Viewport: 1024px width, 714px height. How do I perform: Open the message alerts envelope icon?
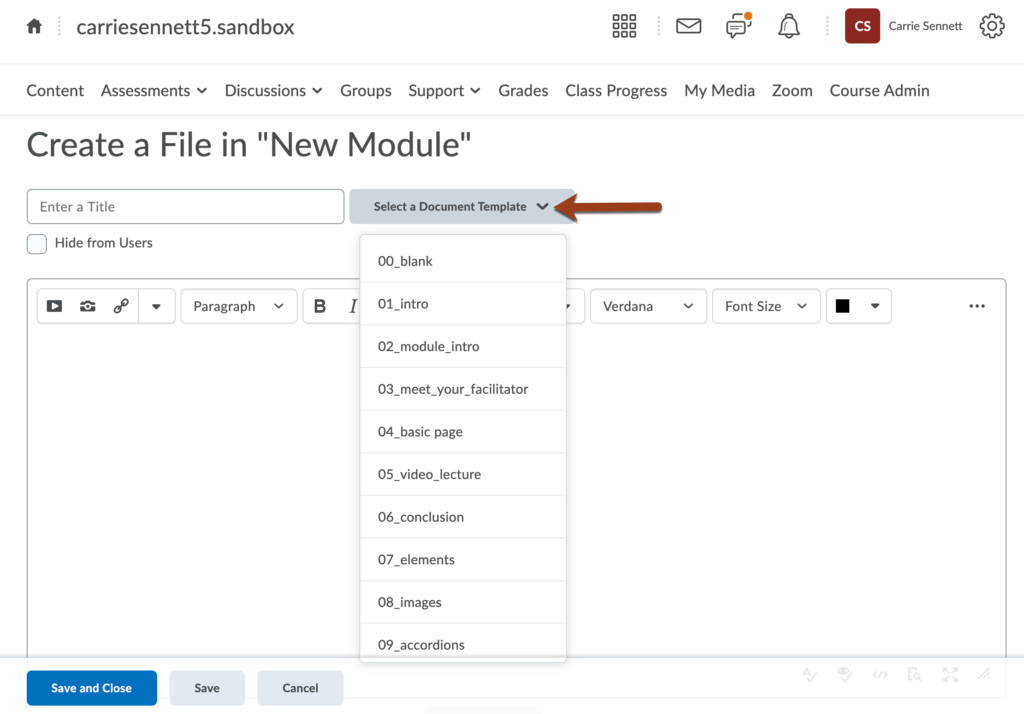tap(688, 26)
